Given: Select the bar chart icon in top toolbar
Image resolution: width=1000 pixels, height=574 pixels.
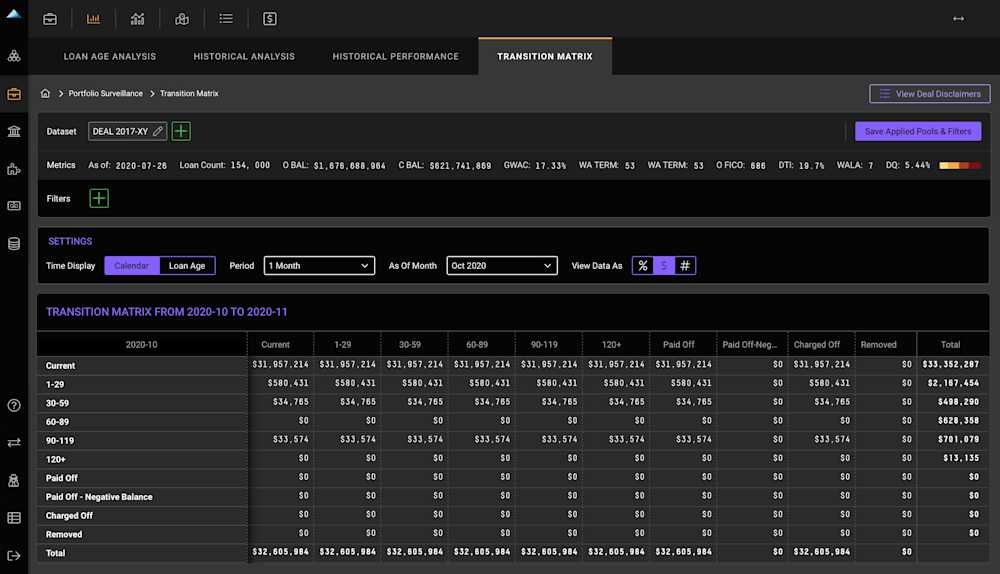Looking at the screenshot, I should tap(93, 19).
